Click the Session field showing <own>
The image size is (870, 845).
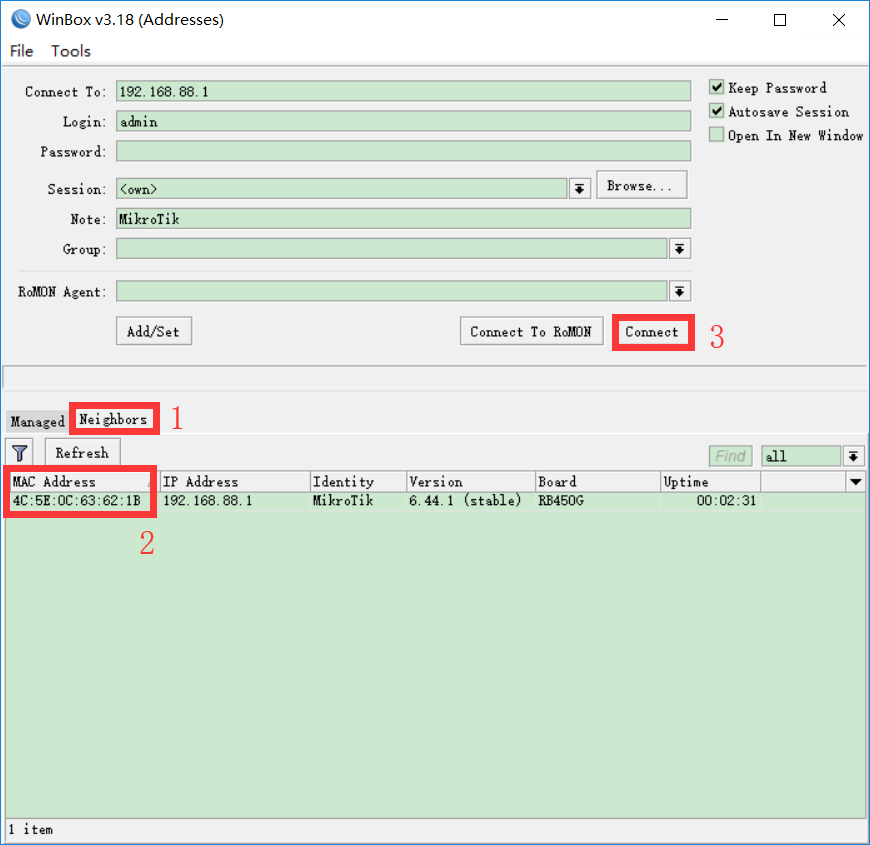[x=342, y=189]
